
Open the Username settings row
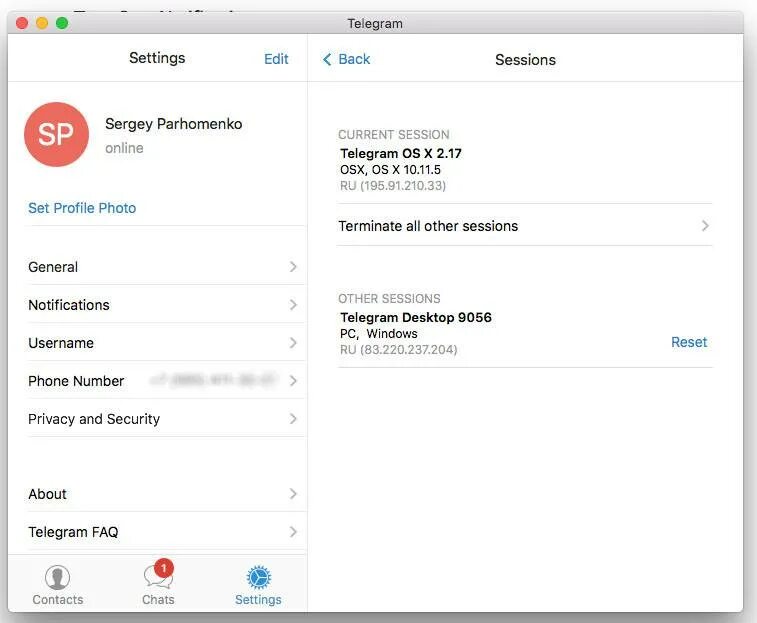[x=162, y=343]
